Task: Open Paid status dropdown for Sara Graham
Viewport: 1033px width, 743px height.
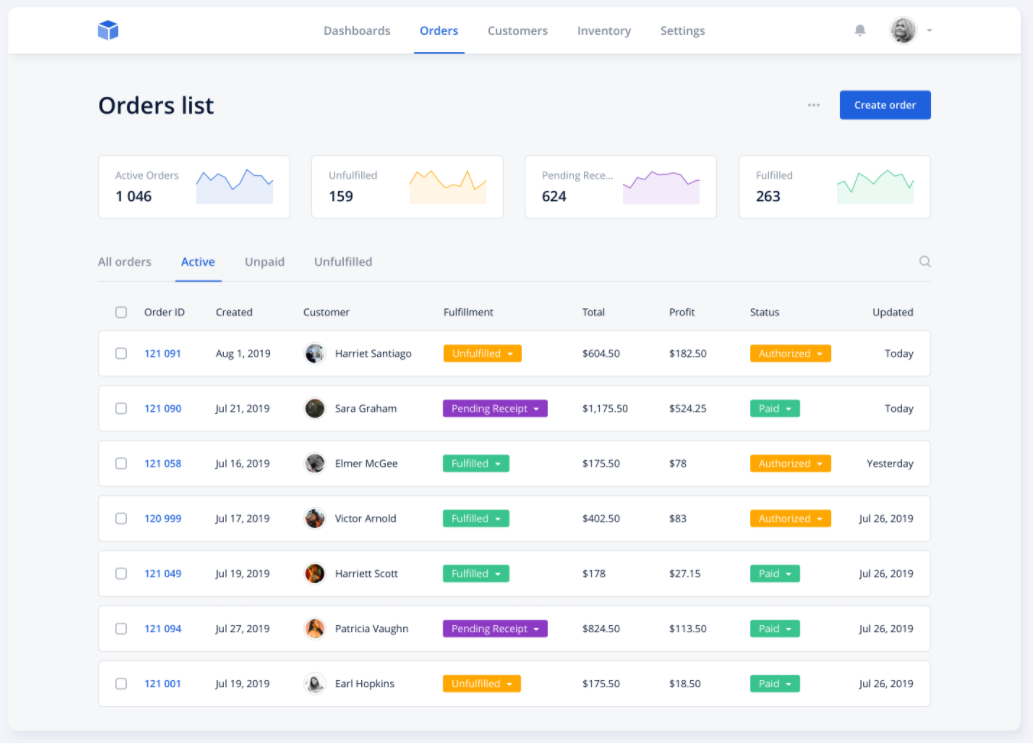Action: [774, 409]
